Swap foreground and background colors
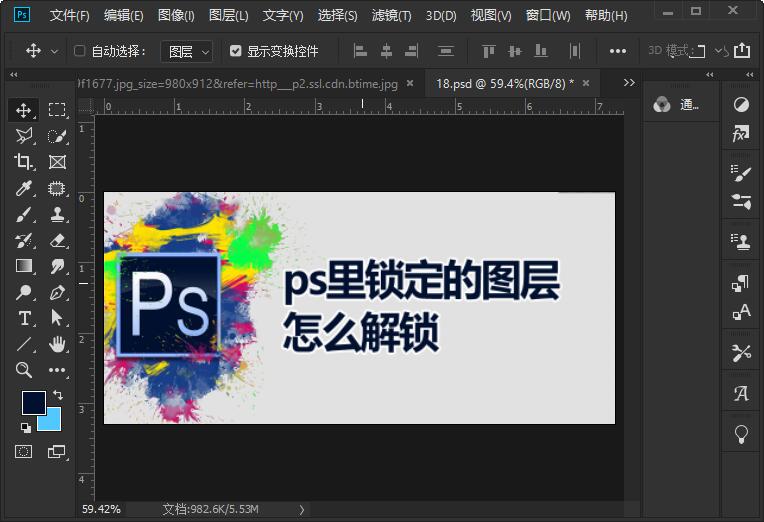Viewport: 764px width, 522px height. coord(57,395)
